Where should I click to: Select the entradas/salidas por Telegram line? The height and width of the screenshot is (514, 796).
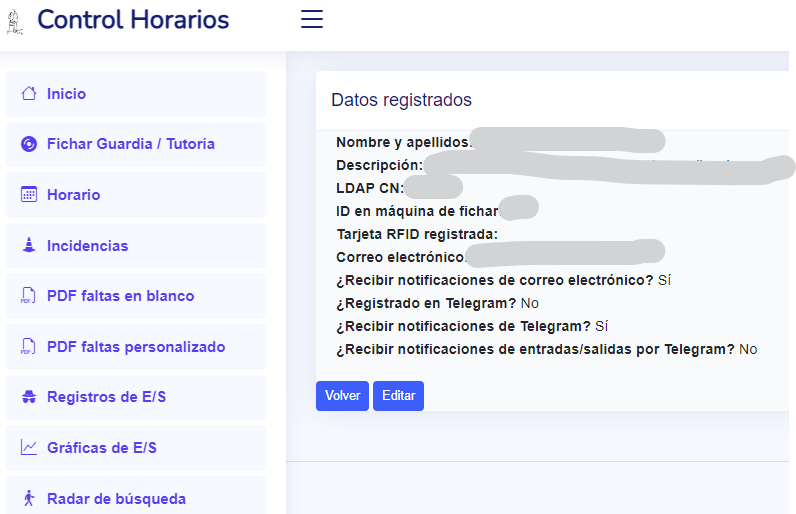[547, 350]
